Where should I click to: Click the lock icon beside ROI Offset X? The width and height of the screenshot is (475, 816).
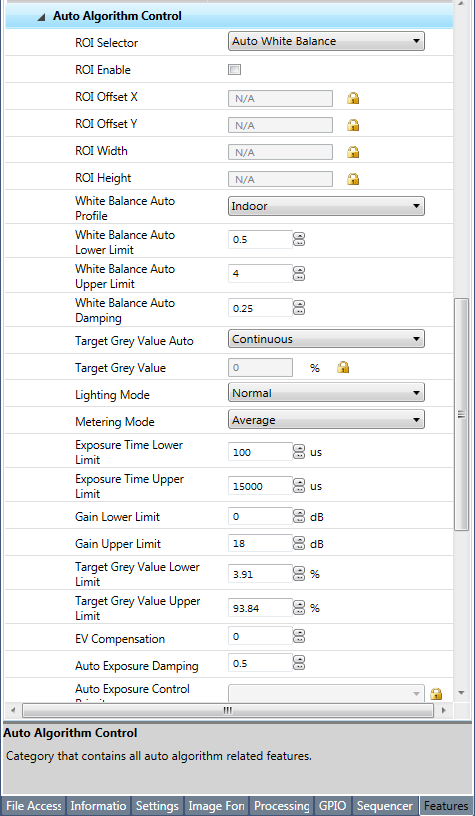click(353, 98)
